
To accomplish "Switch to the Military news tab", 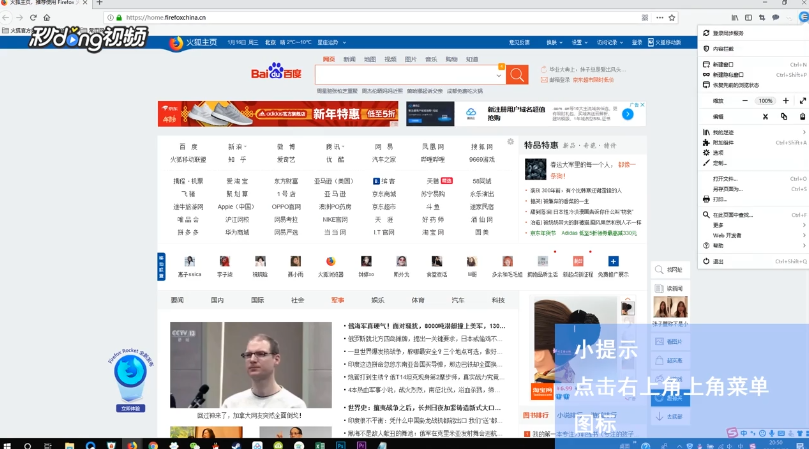I will (337, 300).
